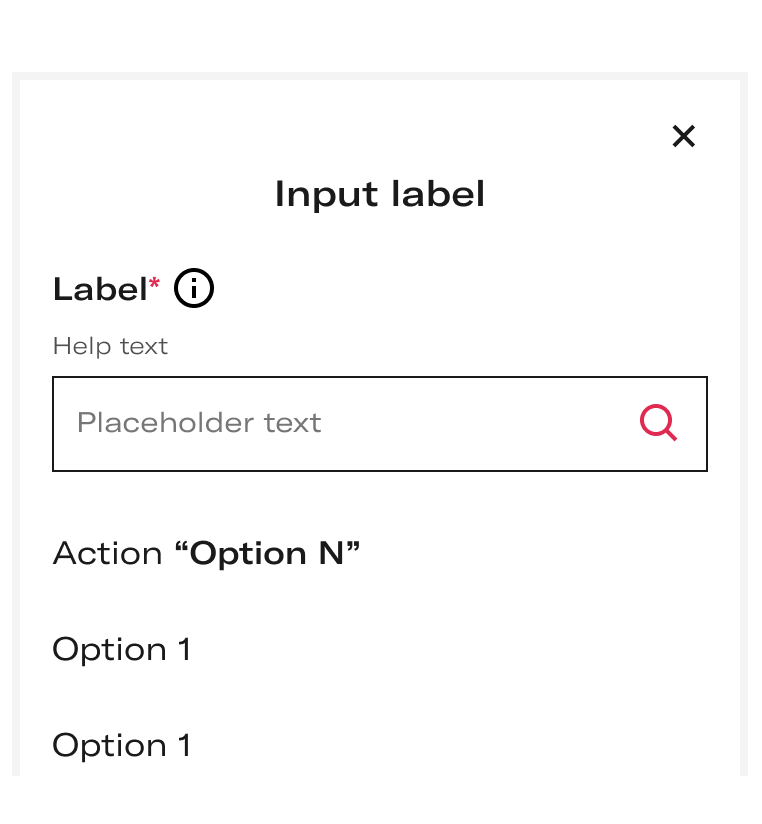Choose the last Option 1 list item

click(380, 745)
